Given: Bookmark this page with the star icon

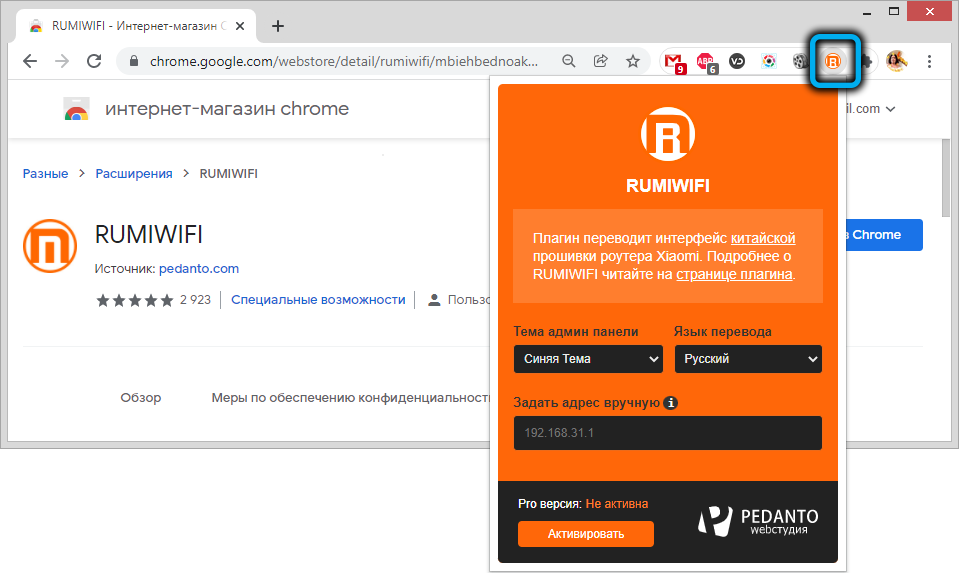Looking at the screenshot, I should [633, 61].
